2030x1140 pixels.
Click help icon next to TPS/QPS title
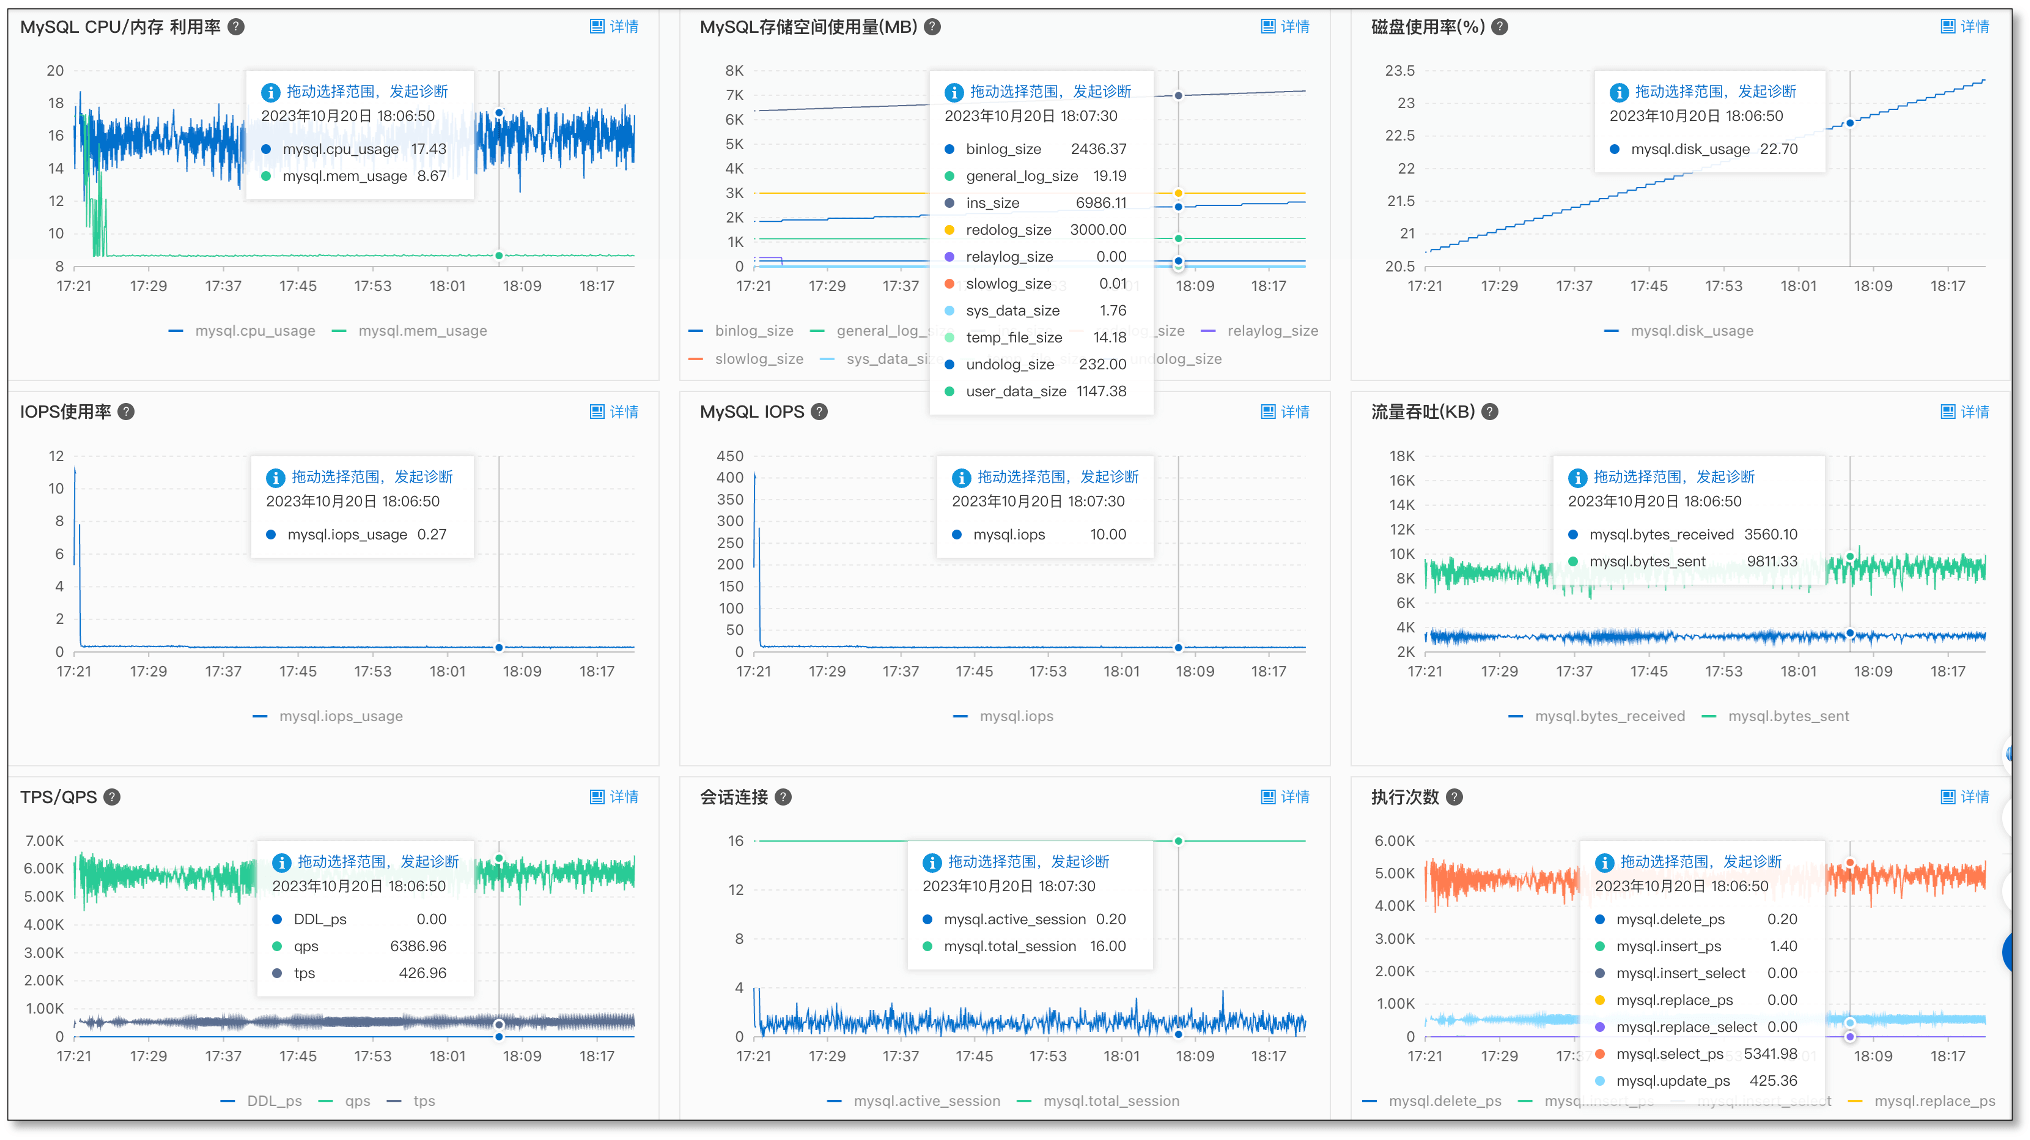[112, 797]
